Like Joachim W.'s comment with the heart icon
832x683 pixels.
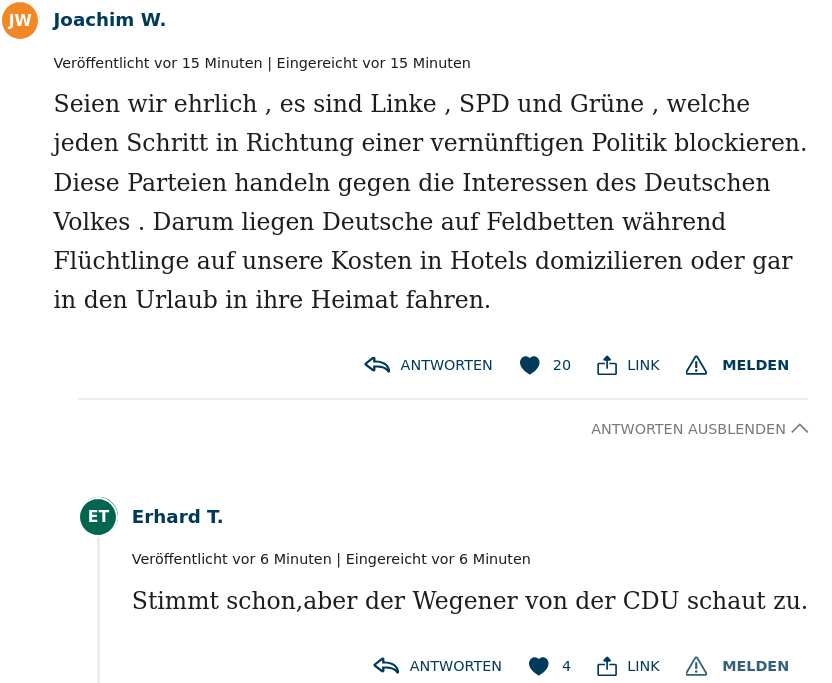[530, 366]
